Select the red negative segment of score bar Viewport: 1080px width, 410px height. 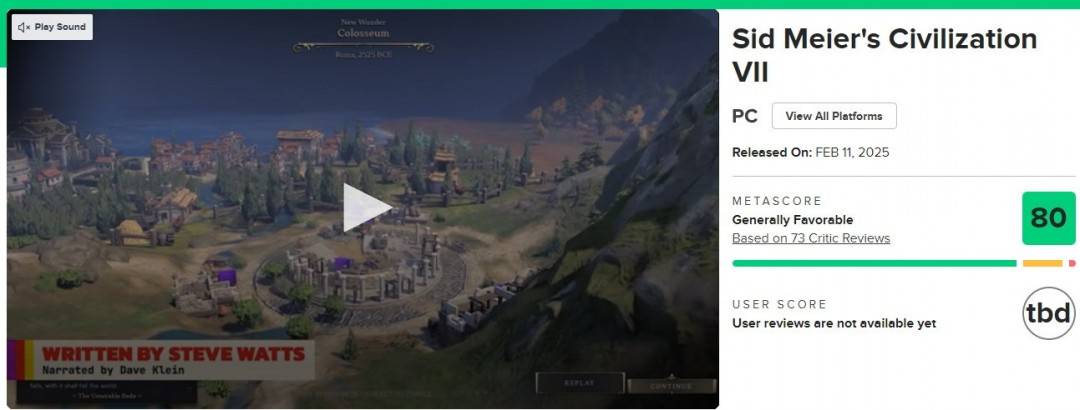pos(1072,263)
